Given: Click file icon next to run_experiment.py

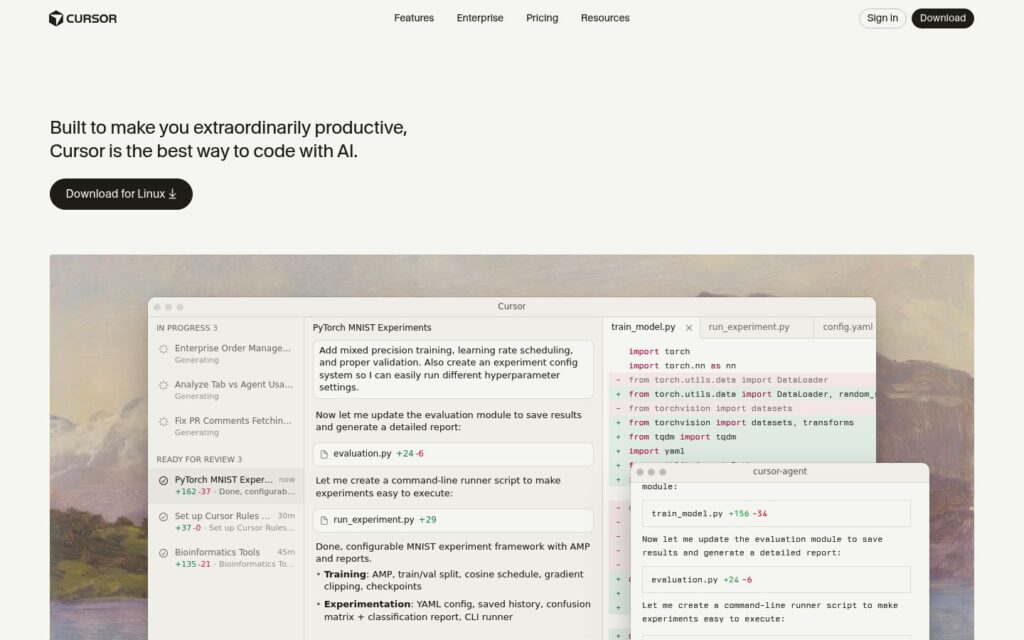Looking at the screenshot, I should pyautogui.click(x=324, y=520).
